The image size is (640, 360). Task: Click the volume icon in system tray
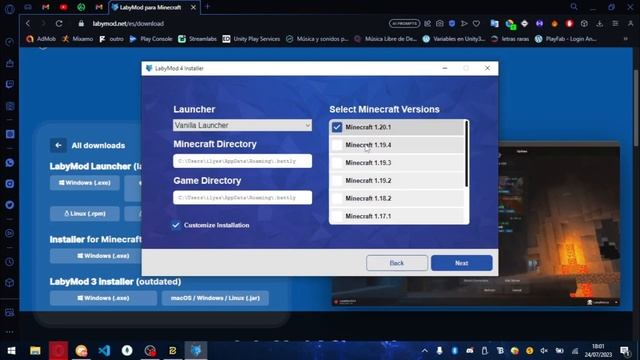pos(544,351)
